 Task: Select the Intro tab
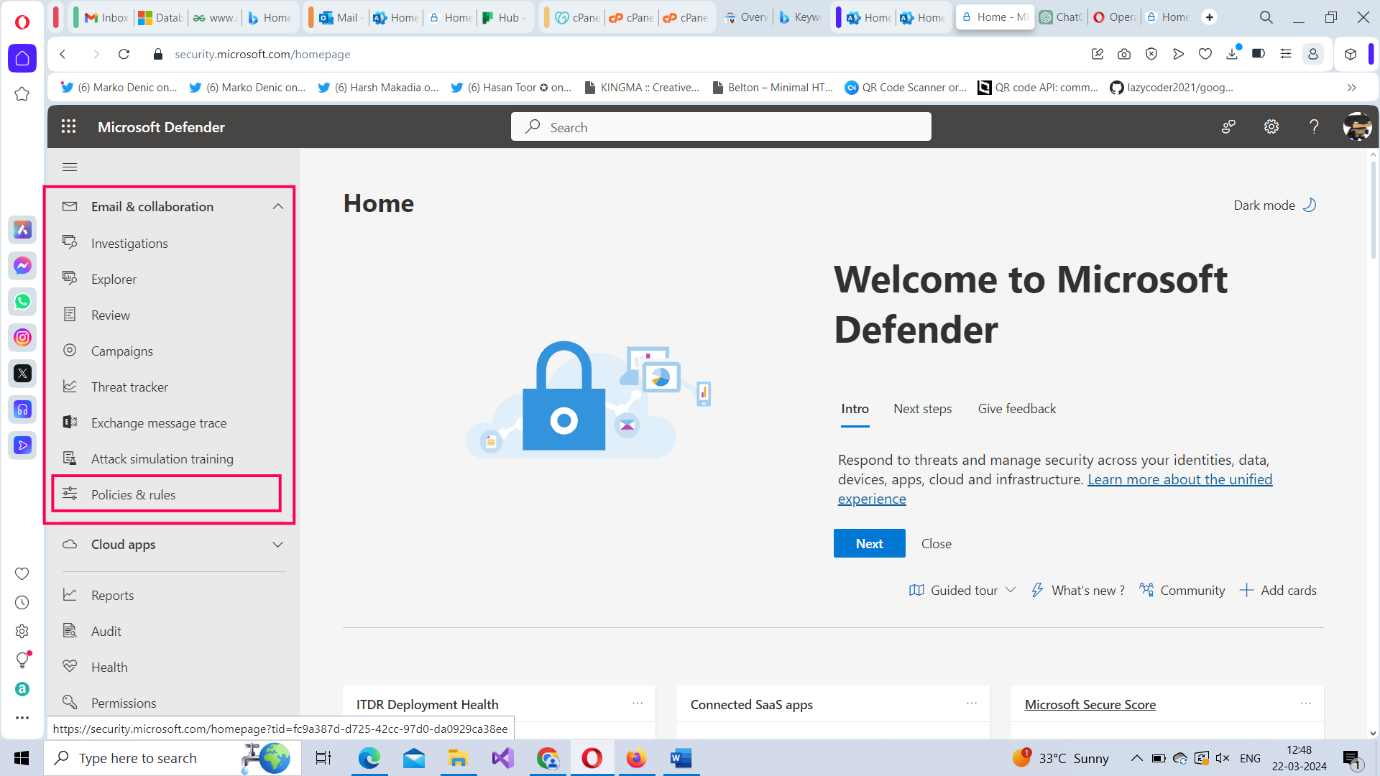coord(855,409)
